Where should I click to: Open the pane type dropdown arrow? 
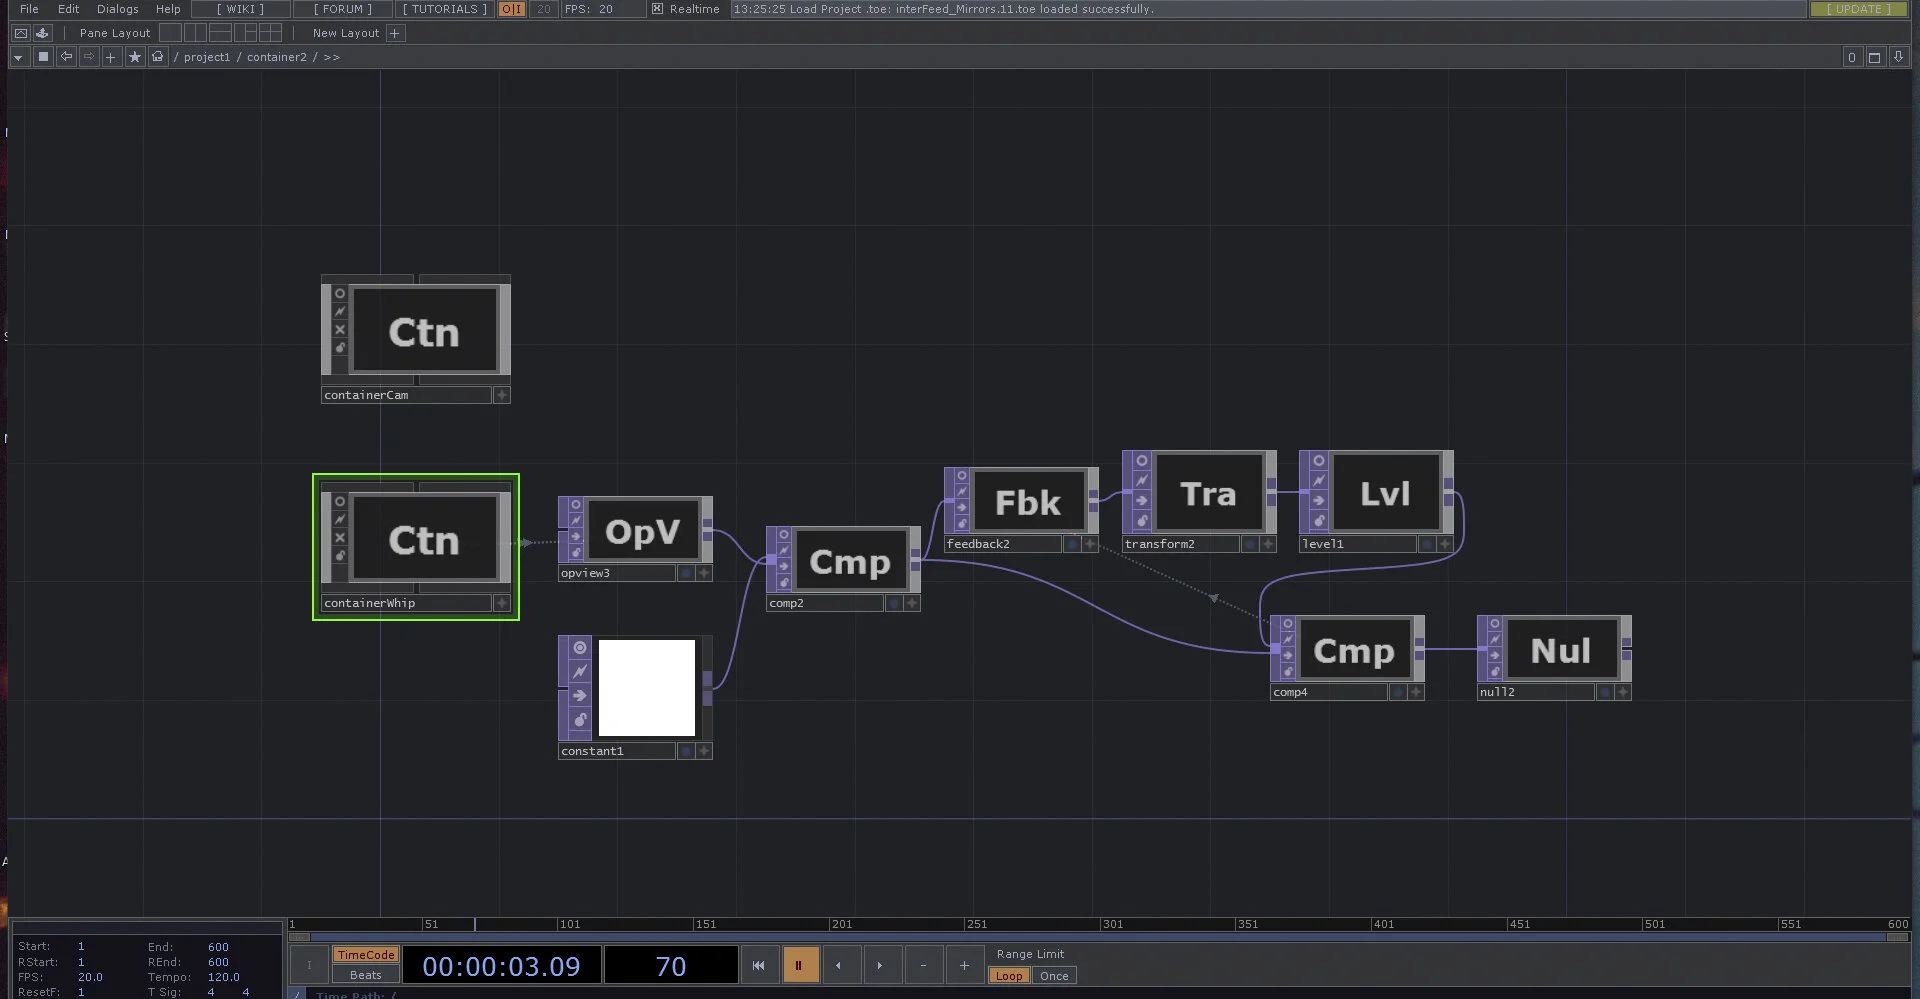[x=18, y=57]
